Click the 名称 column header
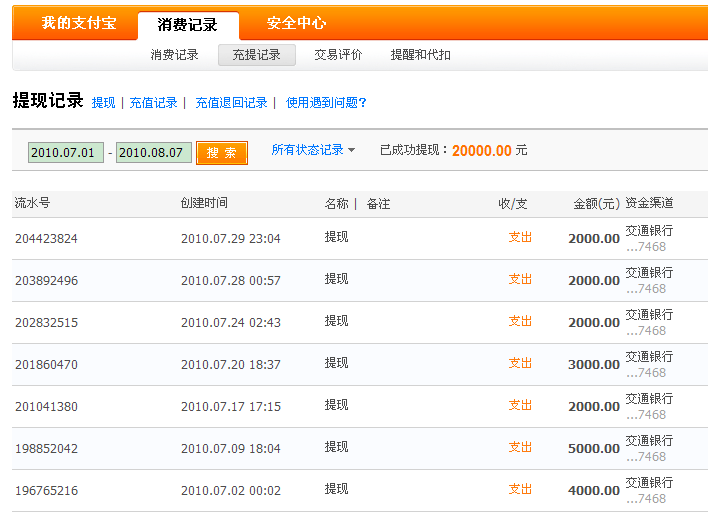708x519 pixels. coord(336,204)
